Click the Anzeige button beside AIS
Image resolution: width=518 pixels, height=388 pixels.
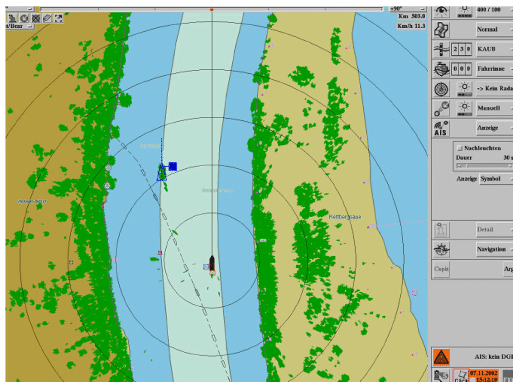tap(495, 128)
